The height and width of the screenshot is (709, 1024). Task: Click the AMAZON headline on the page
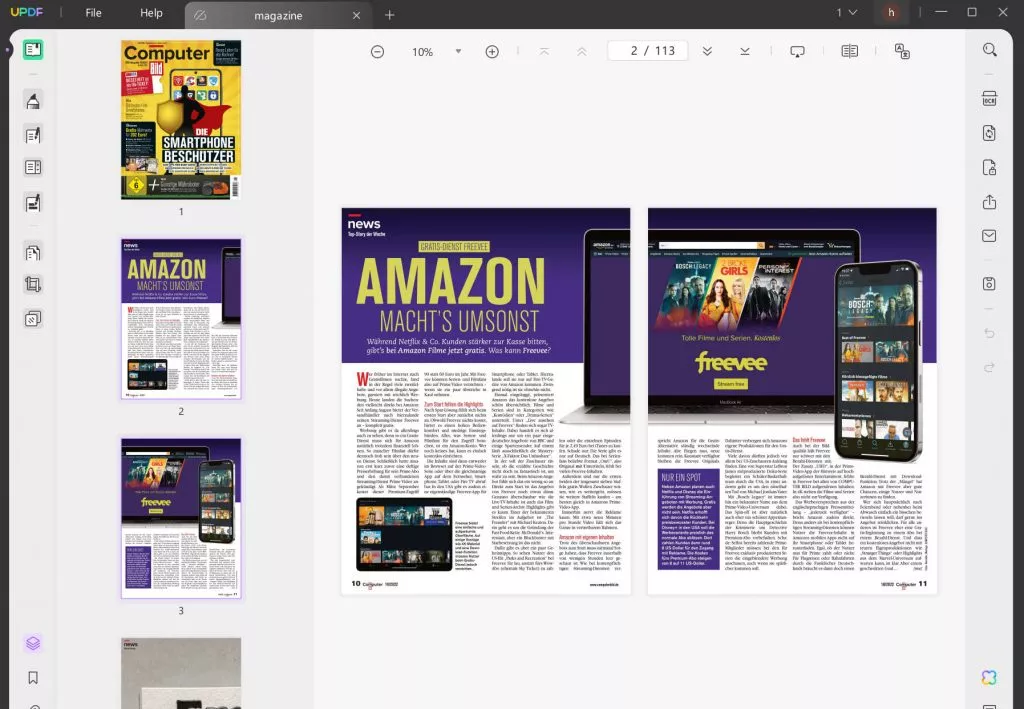tap(451, 281)
